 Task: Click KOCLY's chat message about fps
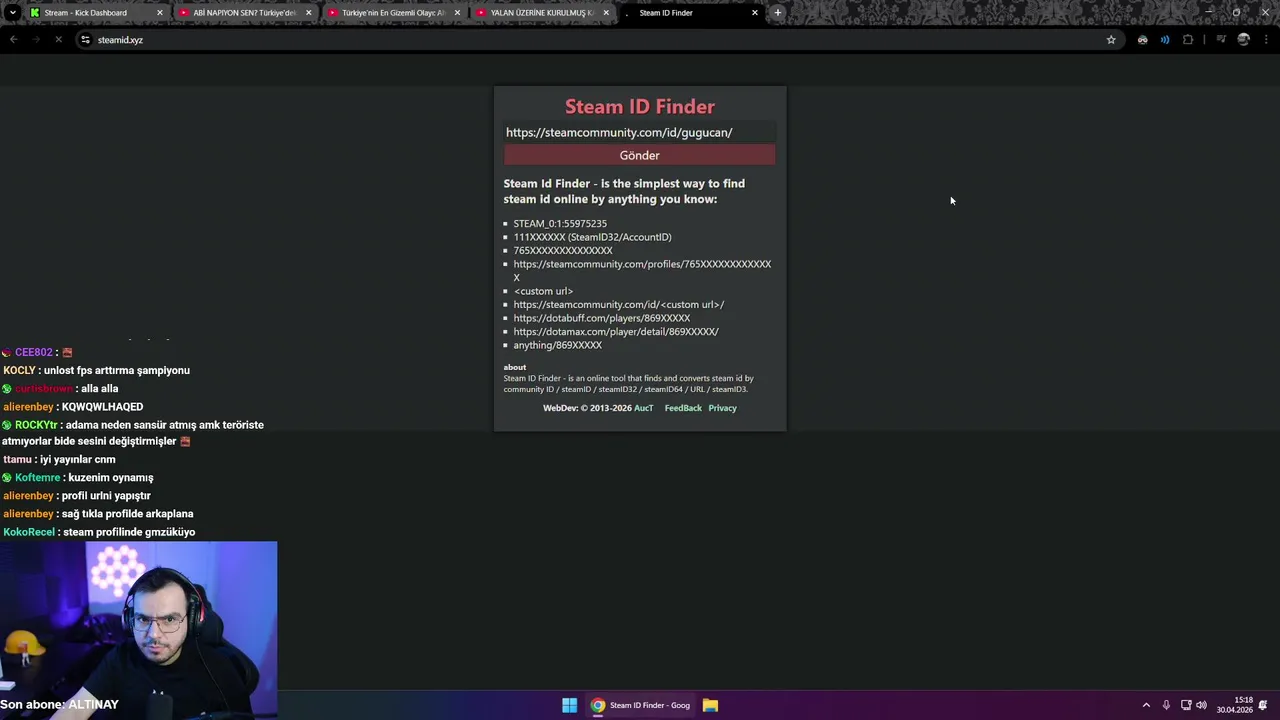pyautogui.click(x=96, y=370)
